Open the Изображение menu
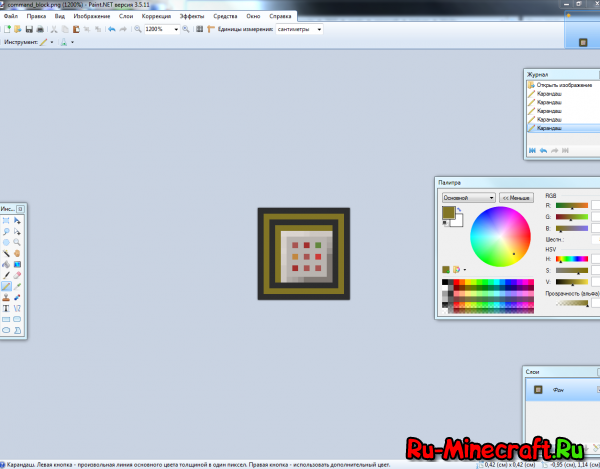This screenshot has height=469, width=600. (x=92, y=16)
